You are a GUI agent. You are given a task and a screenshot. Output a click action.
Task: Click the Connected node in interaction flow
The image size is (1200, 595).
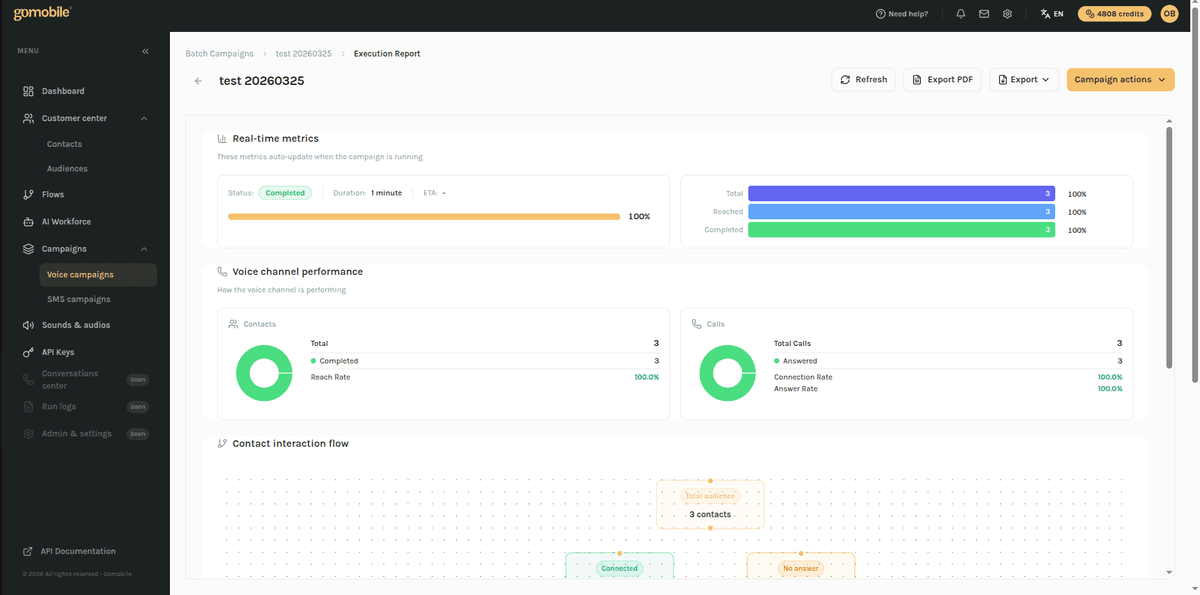point(619,567)
